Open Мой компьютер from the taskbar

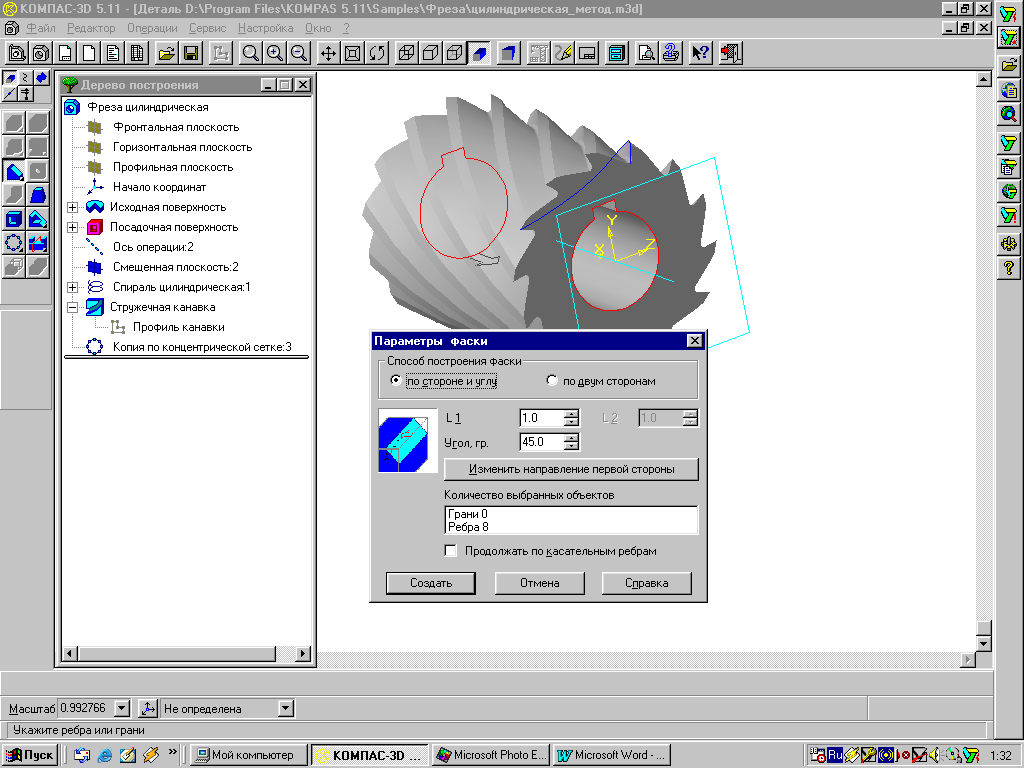point(249,755)
